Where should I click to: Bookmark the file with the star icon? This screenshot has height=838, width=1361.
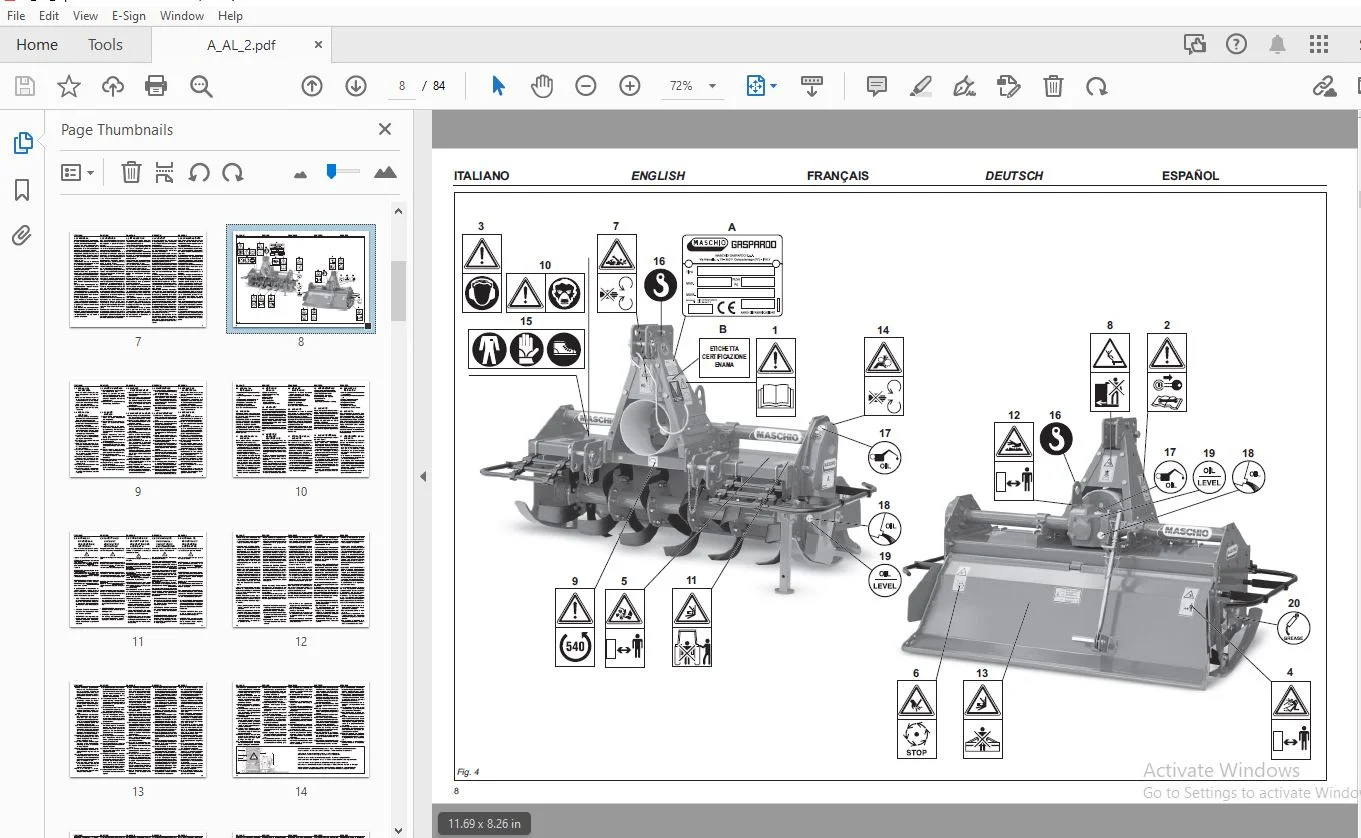tap(68, 87)
